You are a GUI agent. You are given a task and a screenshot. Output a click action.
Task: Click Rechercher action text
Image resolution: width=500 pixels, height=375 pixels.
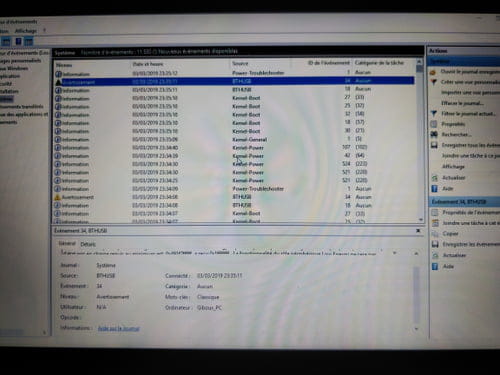coord(457,135)
